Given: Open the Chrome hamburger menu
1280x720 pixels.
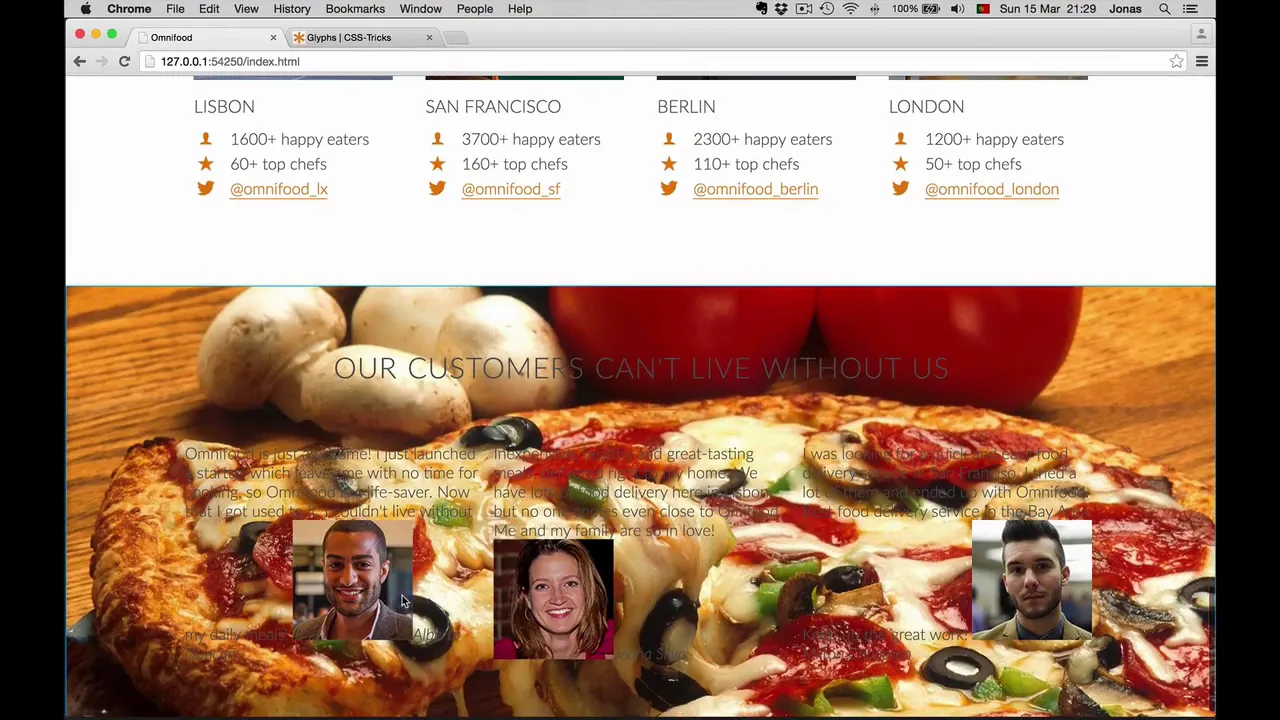Looking at the screenshot, I should point(1202,62).
